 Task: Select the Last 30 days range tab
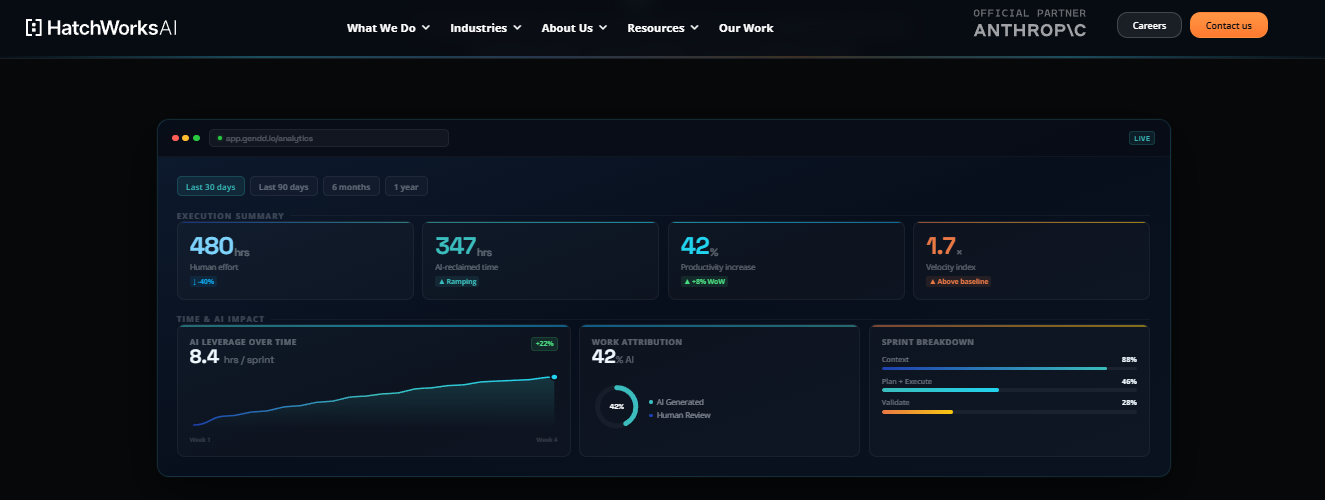[x=211, y=186]
